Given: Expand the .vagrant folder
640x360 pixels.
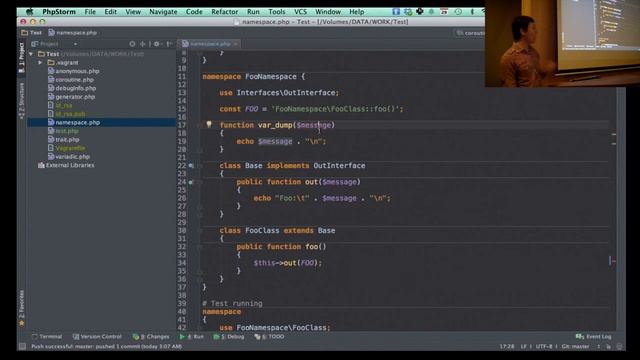Looking at the screenshot, I should click(40, 62).
